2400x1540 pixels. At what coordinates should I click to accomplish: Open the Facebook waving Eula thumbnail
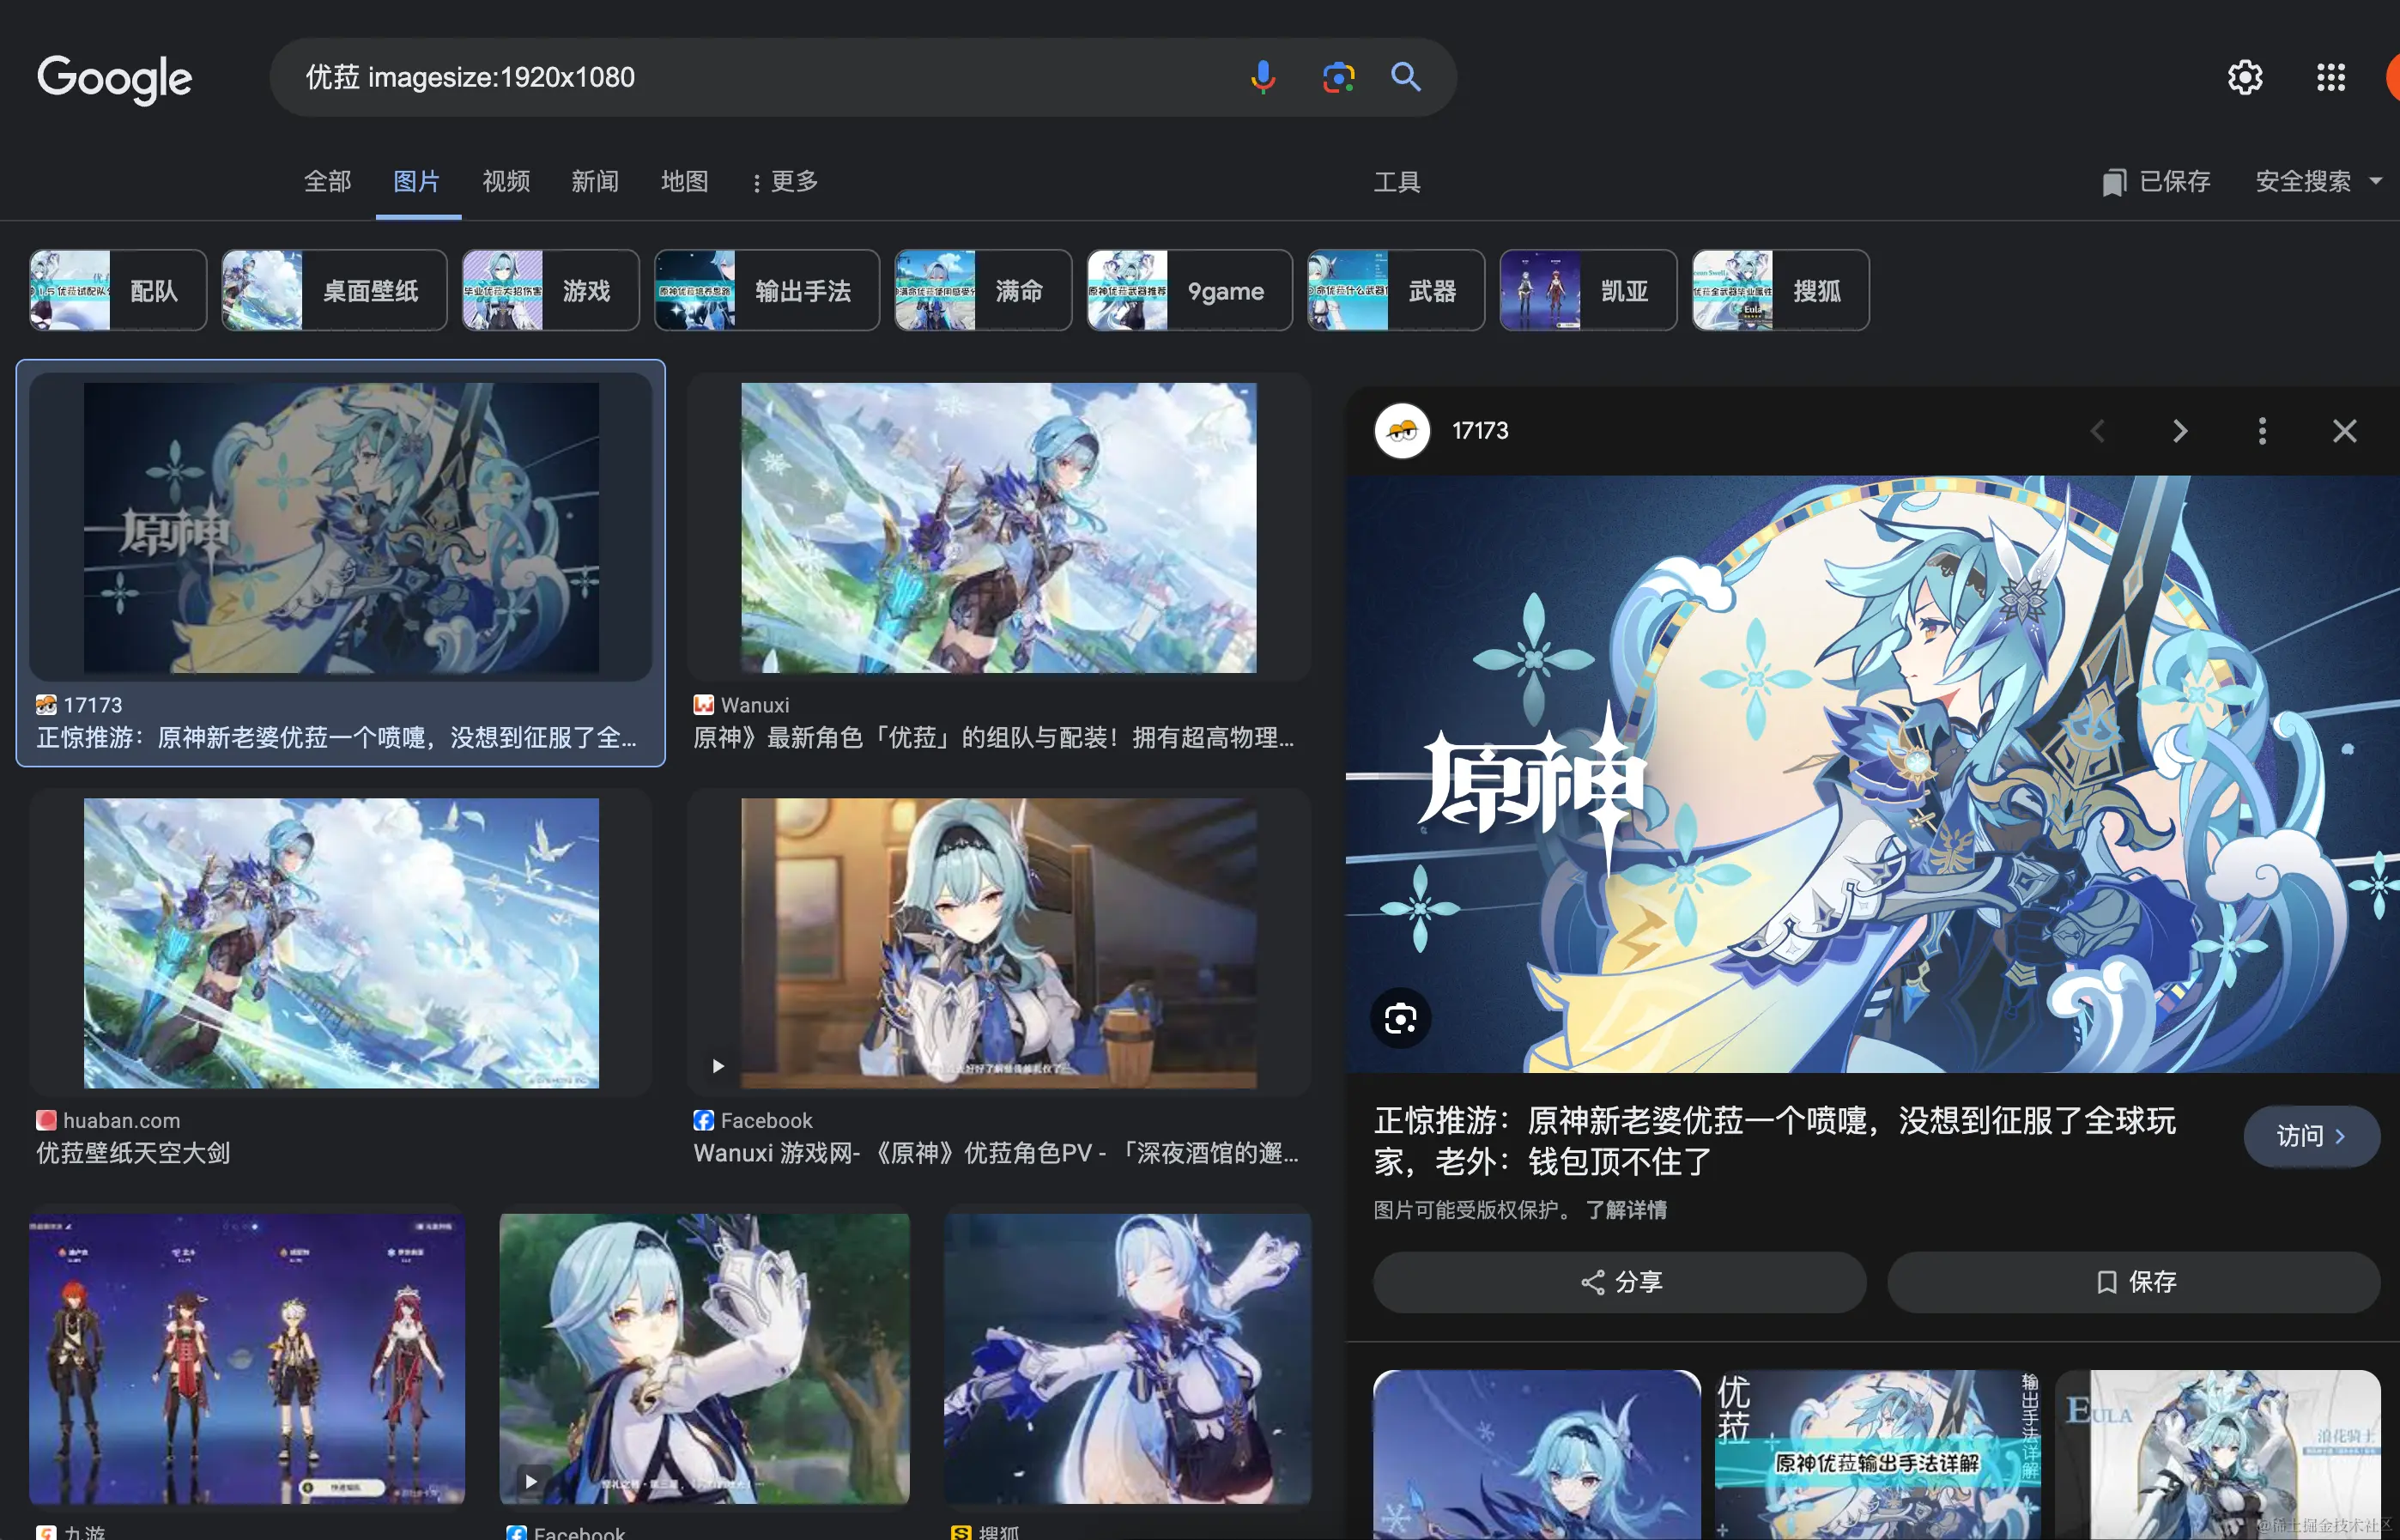pyautogui.click(x=704, y=1358)
